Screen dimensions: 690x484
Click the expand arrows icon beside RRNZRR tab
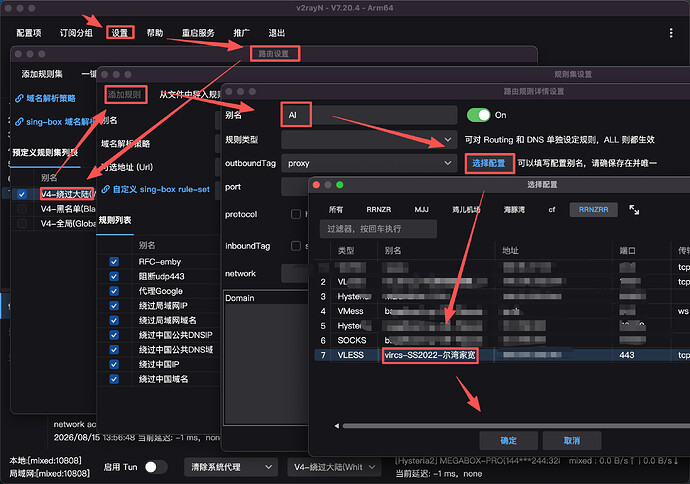634,210
